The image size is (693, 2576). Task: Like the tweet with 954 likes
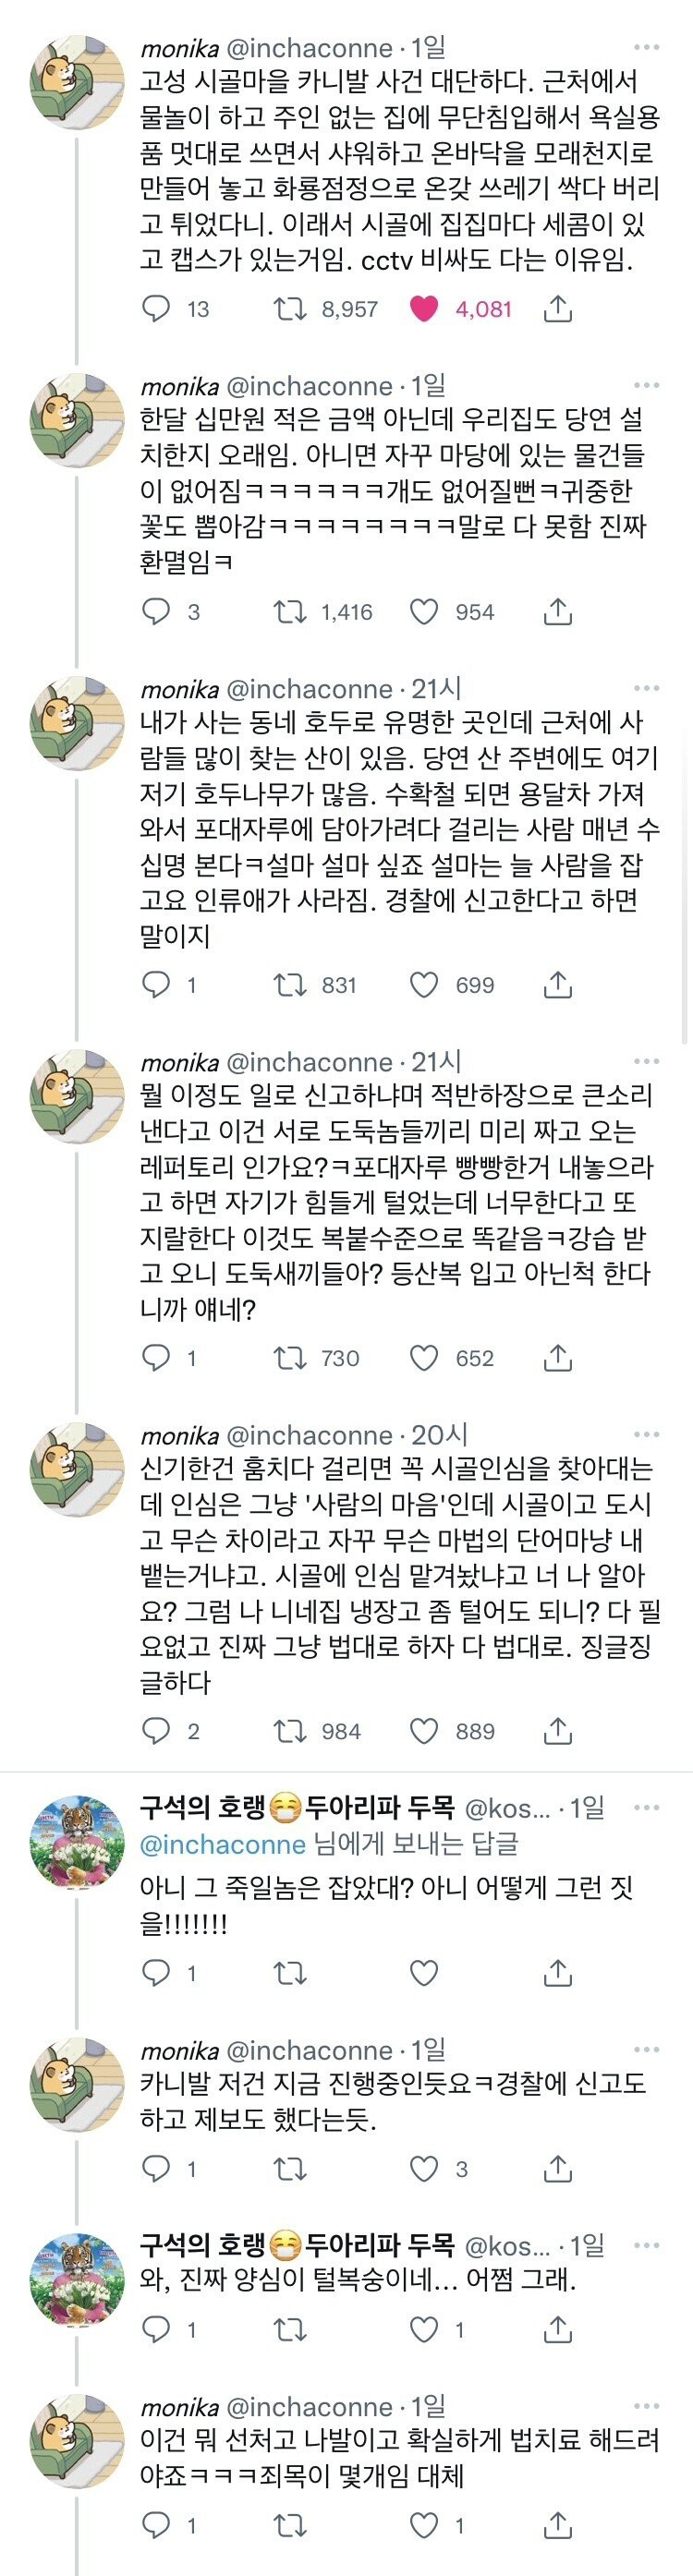424,612
